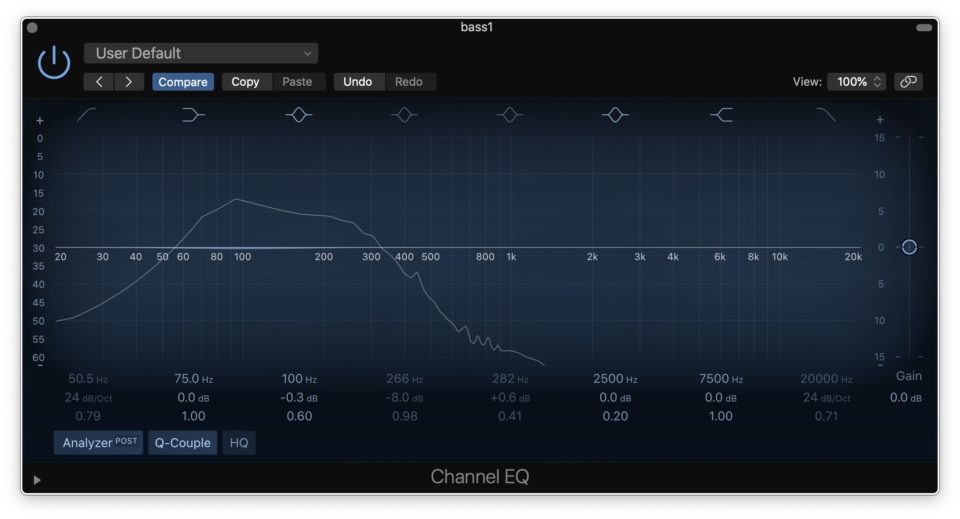The image size is (960, 519).
Task: Toggle the low shelf band icon
Action: click(x=193, y=116)
